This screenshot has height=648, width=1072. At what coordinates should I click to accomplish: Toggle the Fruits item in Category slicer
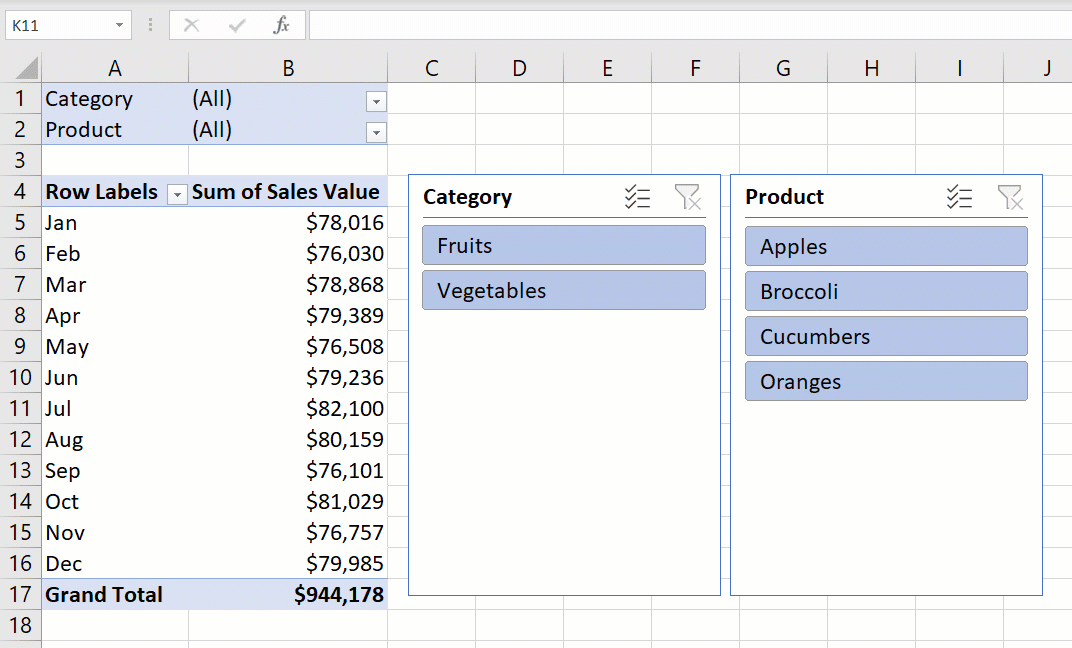pyautogui.click(x=563, y=245)
